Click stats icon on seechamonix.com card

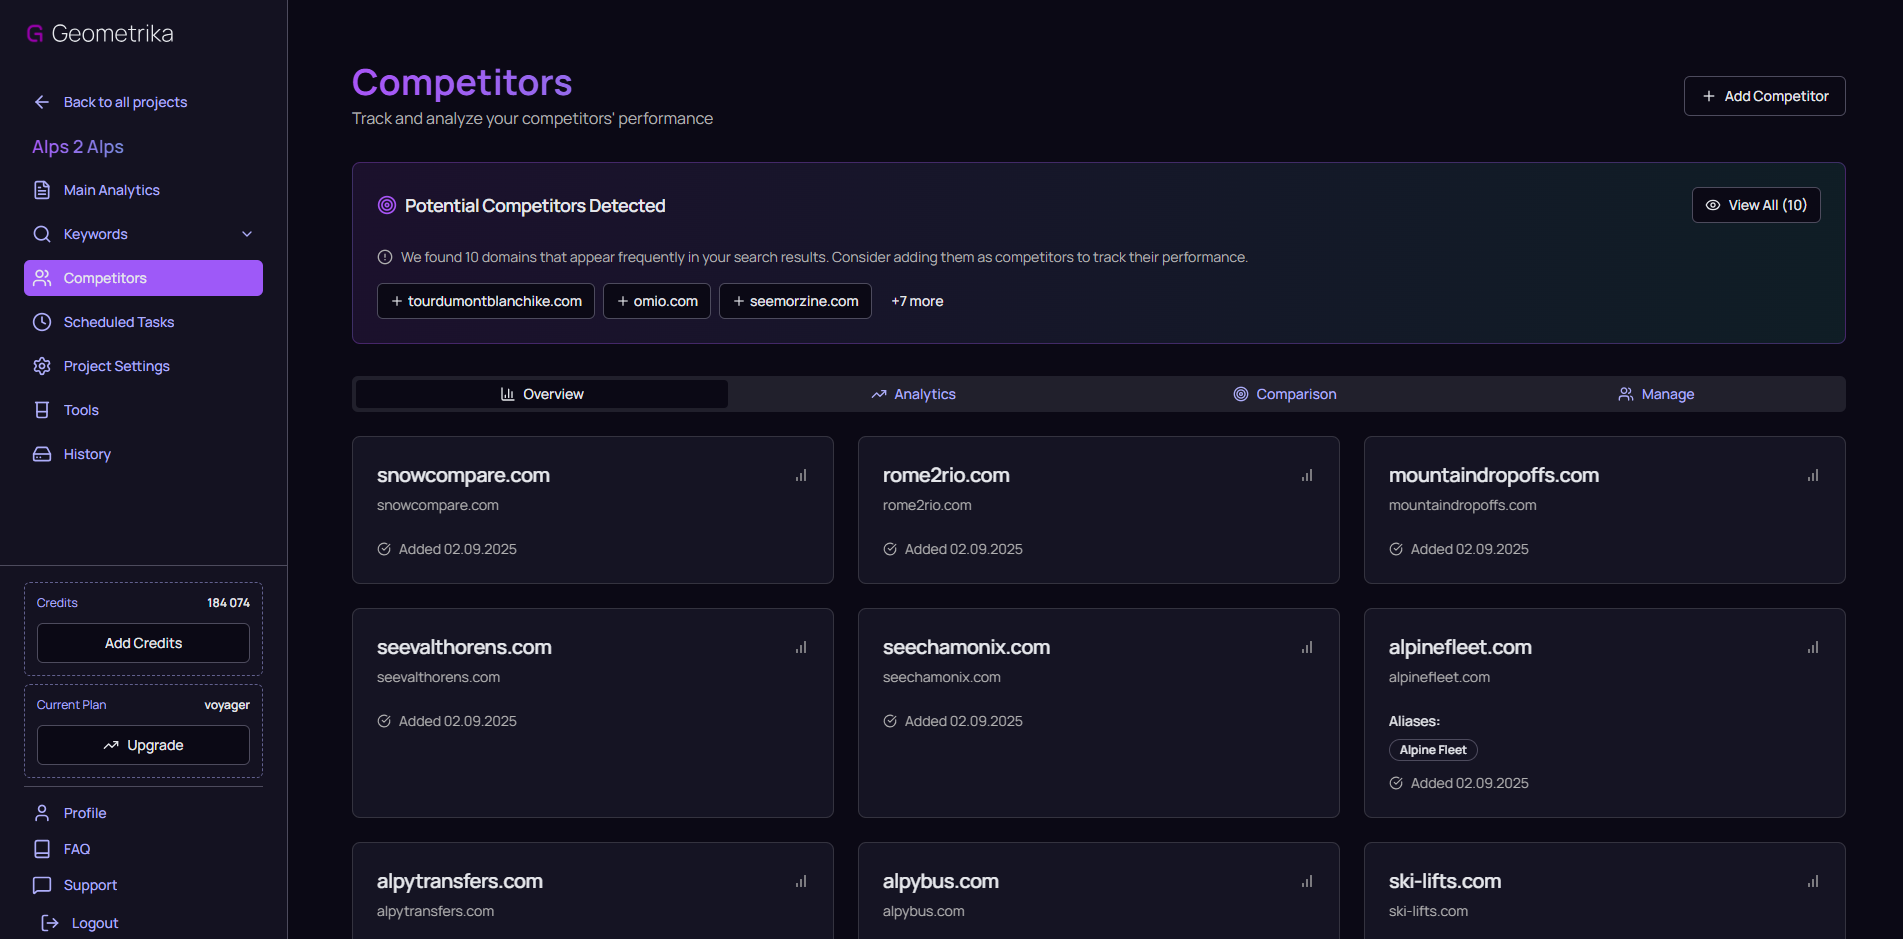click(1307, 648)
